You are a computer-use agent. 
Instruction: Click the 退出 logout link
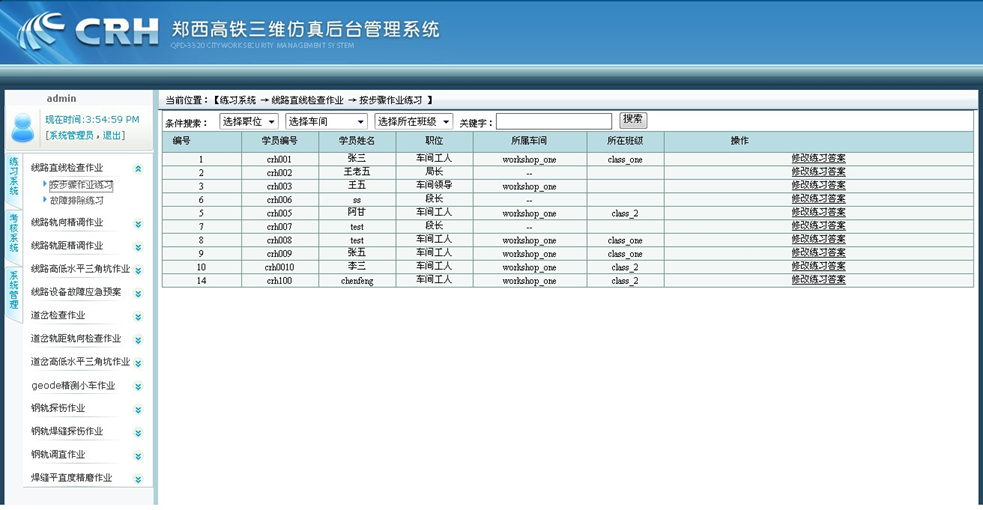[x=113, y=135]
